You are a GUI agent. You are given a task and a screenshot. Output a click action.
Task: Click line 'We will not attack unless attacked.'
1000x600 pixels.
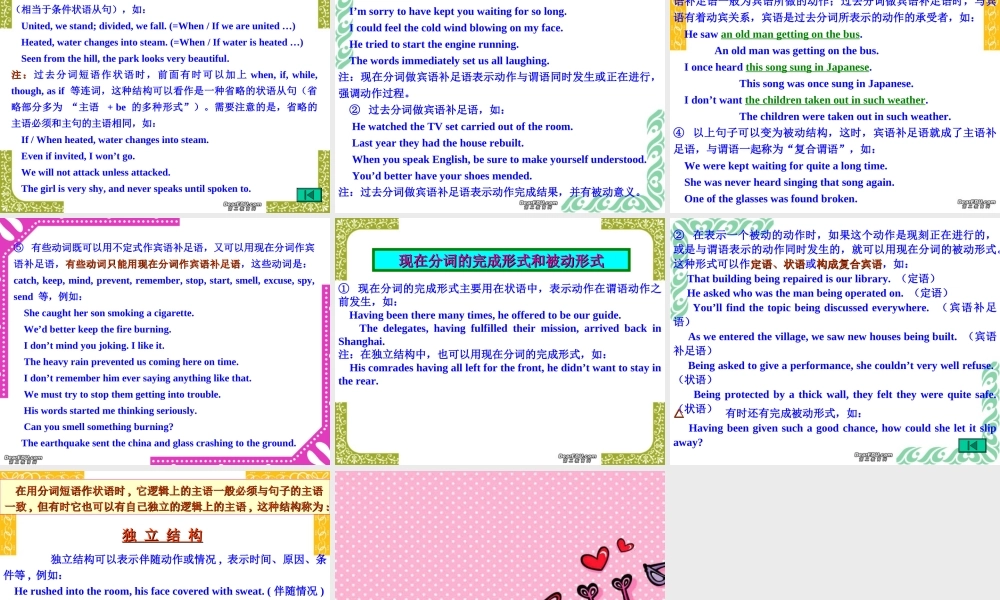coord(96,173)
